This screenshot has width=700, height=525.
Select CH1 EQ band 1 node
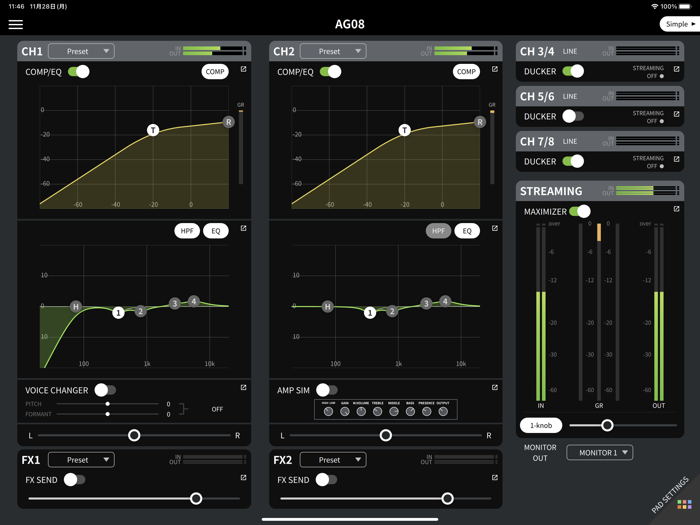(118, 313)
